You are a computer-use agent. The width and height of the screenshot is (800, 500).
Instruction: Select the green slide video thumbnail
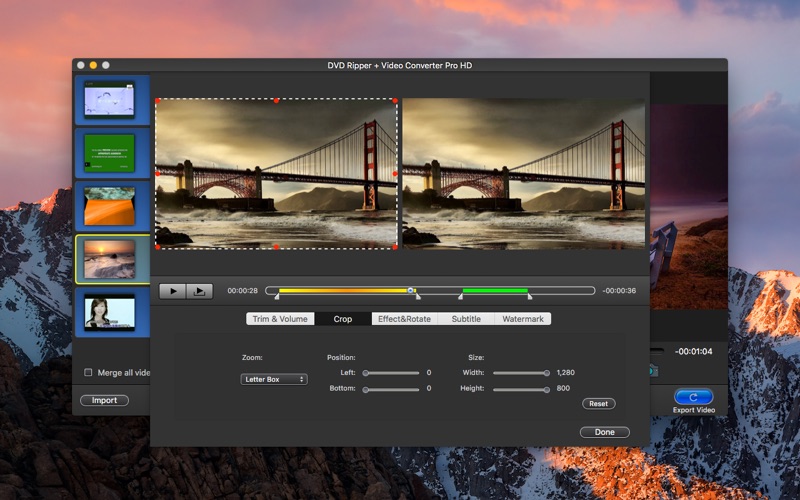click(110, 153)
